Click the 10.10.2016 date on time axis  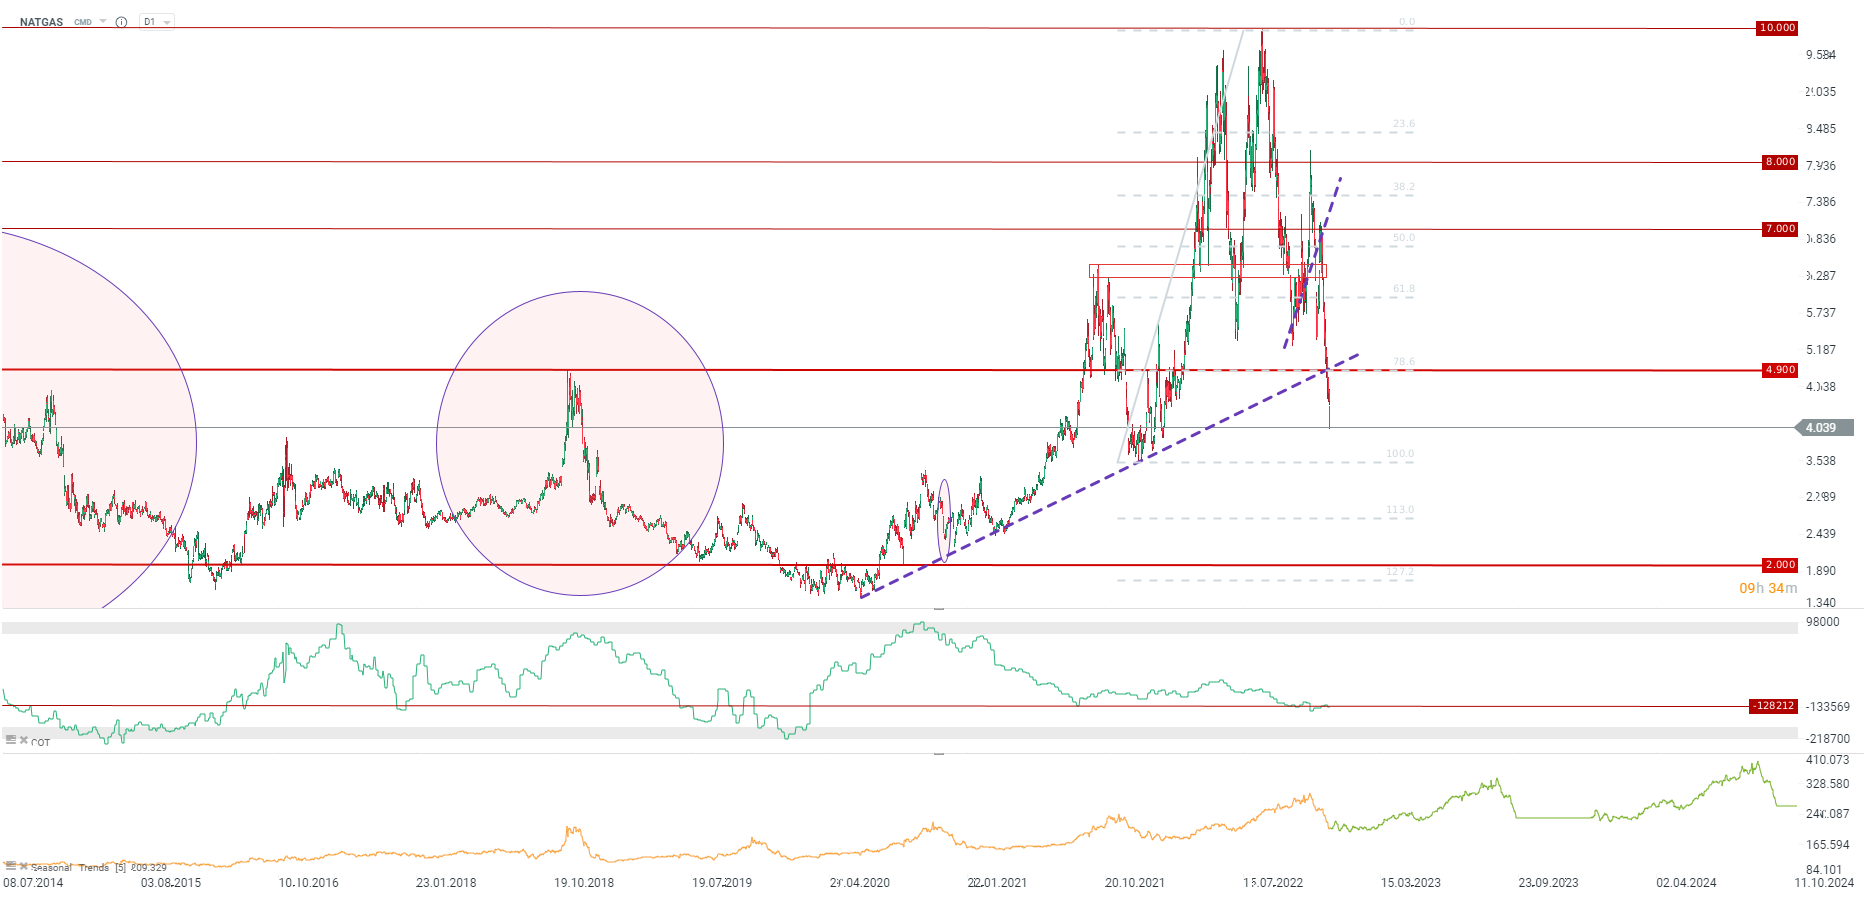point(308,883)
